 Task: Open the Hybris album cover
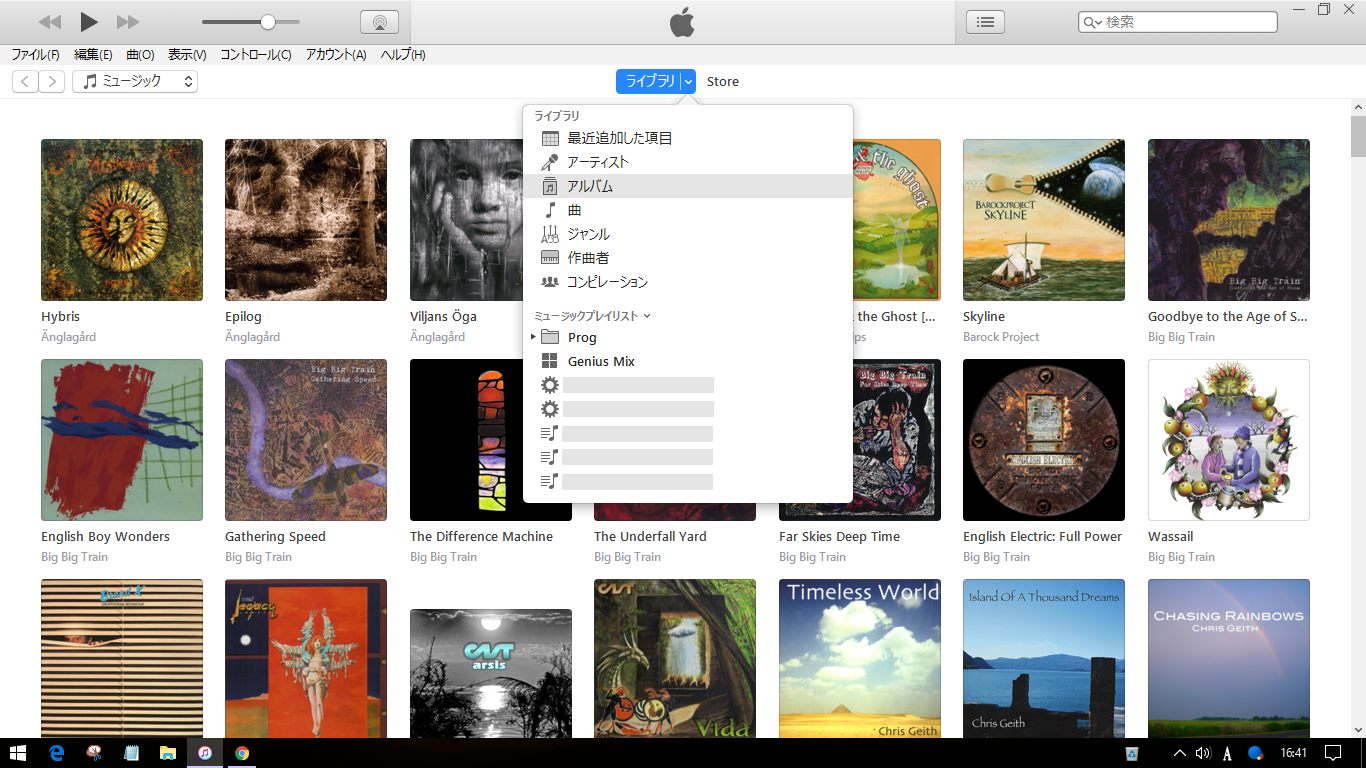[122, 220]
